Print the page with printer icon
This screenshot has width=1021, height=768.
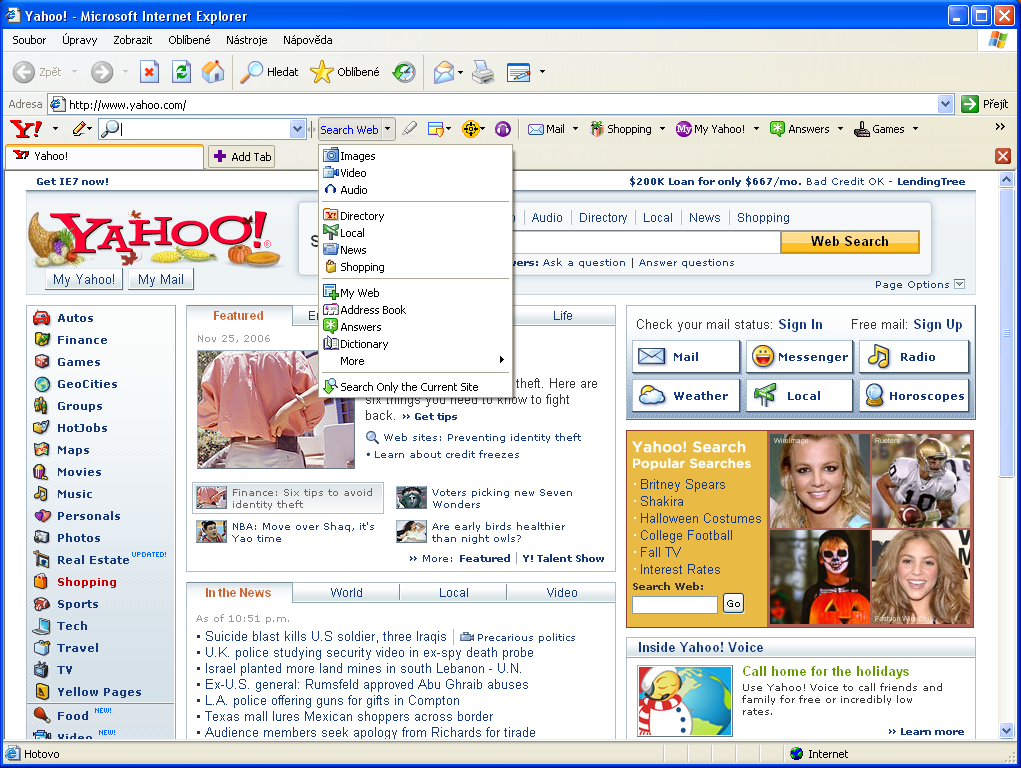483,72
